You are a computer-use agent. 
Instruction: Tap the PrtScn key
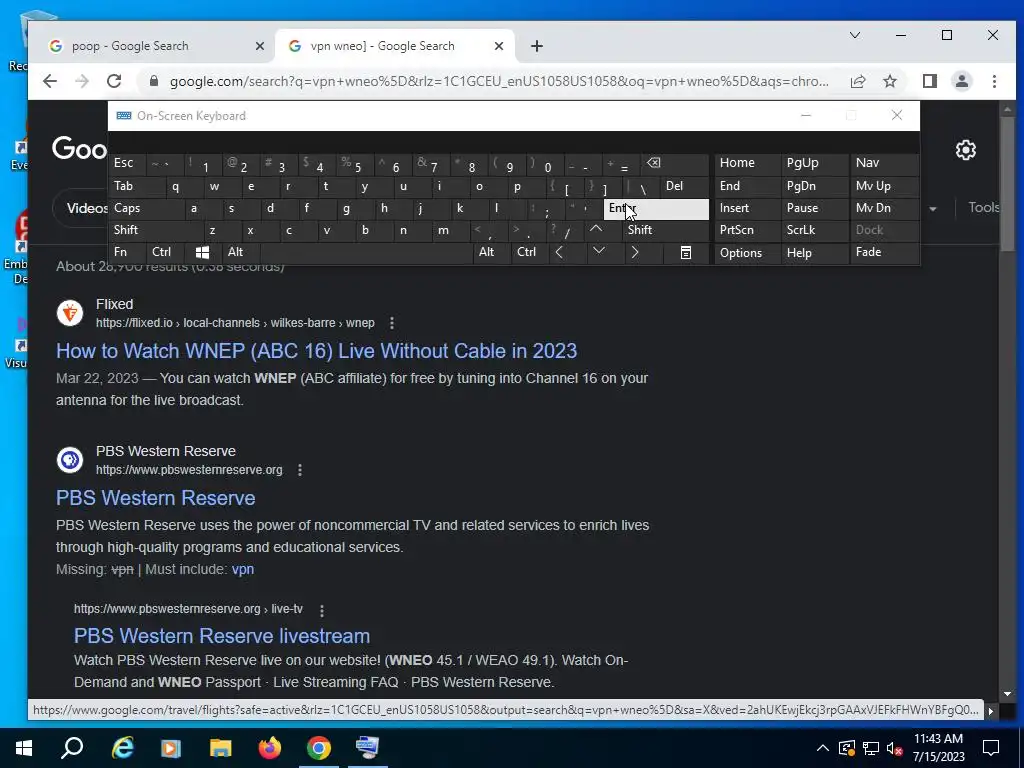point(748,230)
